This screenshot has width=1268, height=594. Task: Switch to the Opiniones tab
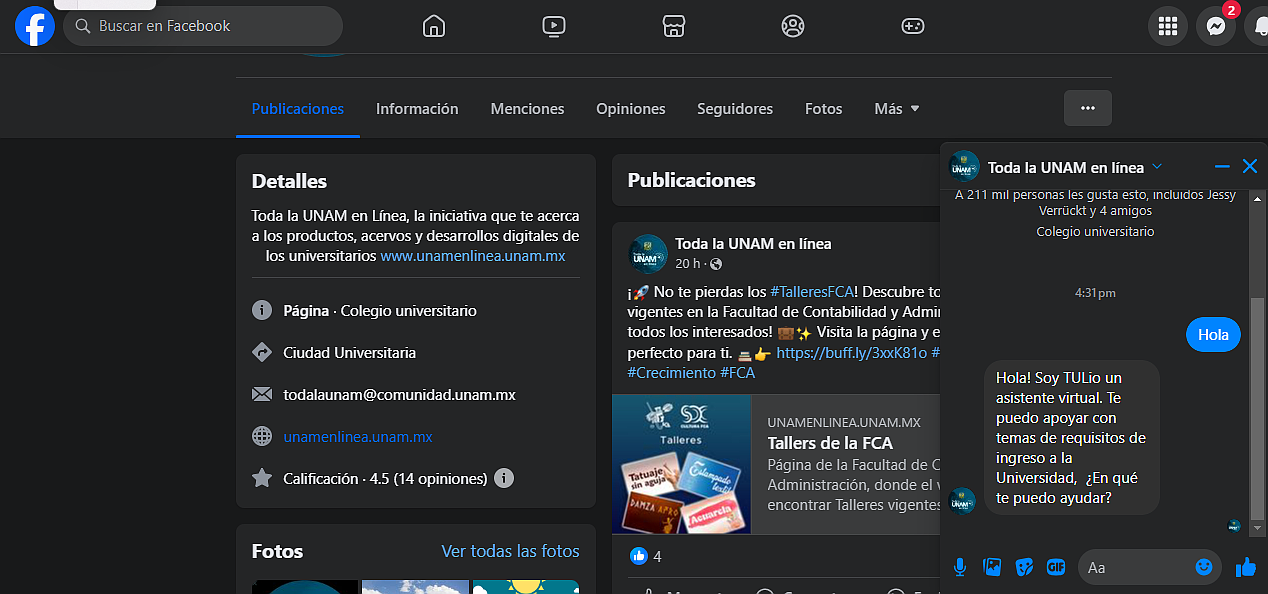tap(631, 109)
